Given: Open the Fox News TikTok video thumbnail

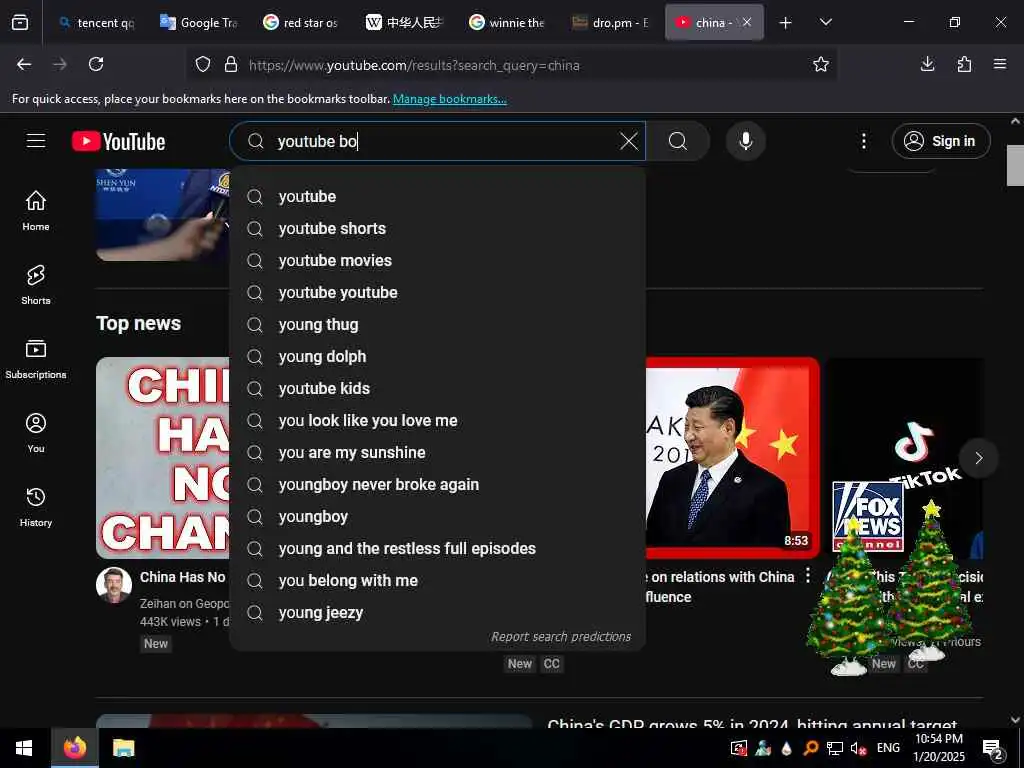Looking at the screenshot, I should [x=905, y=458].
